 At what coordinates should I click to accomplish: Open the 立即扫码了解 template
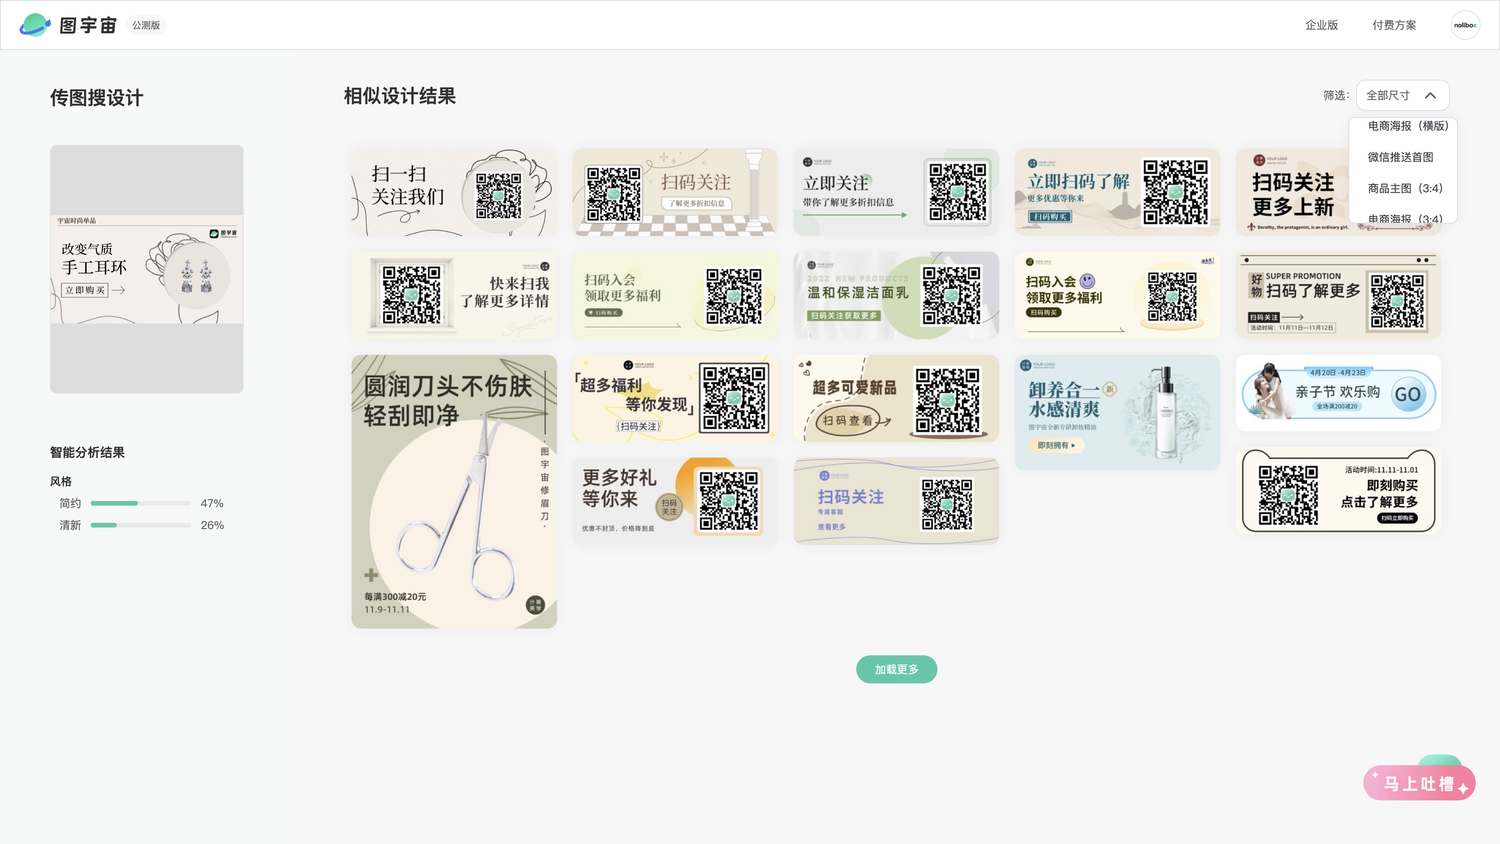coord(1117,192)
